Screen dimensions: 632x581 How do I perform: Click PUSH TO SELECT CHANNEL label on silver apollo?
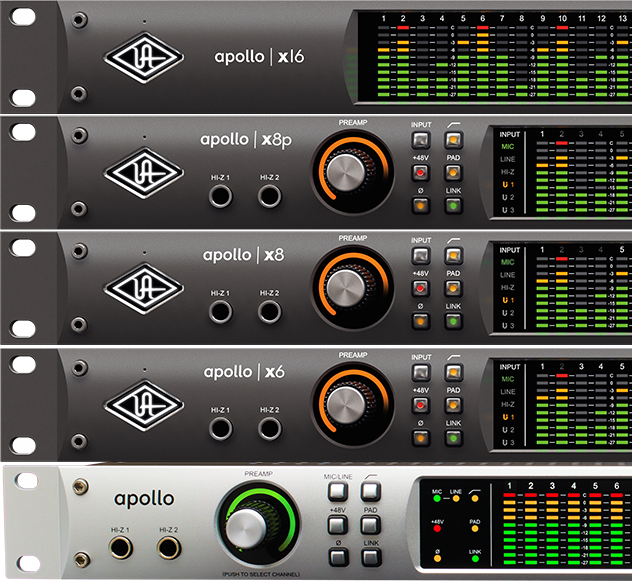click(261, 574)
